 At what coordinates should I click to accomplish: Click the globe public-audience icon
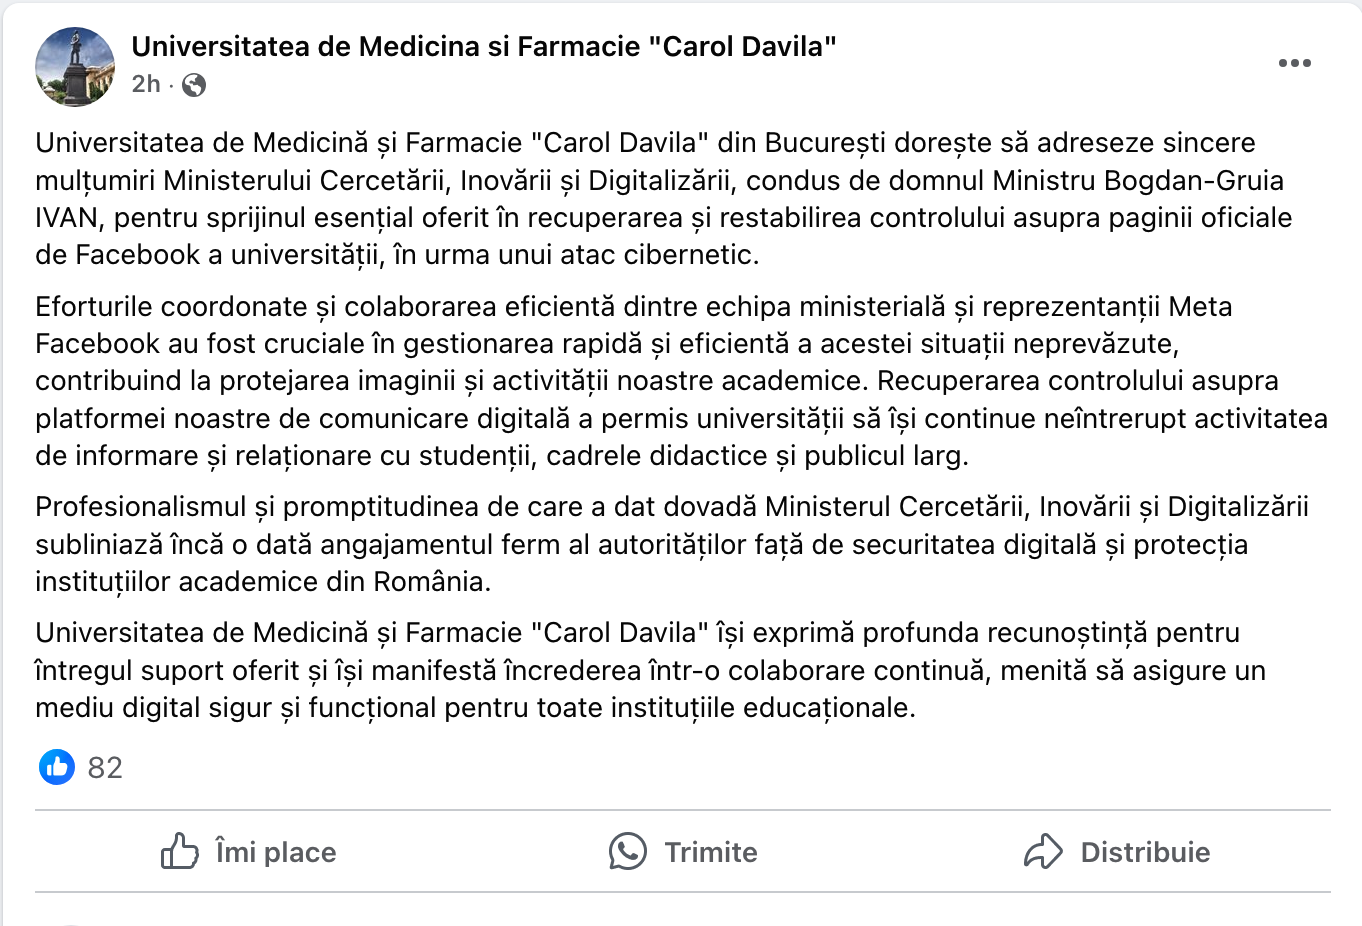[195, 85]
